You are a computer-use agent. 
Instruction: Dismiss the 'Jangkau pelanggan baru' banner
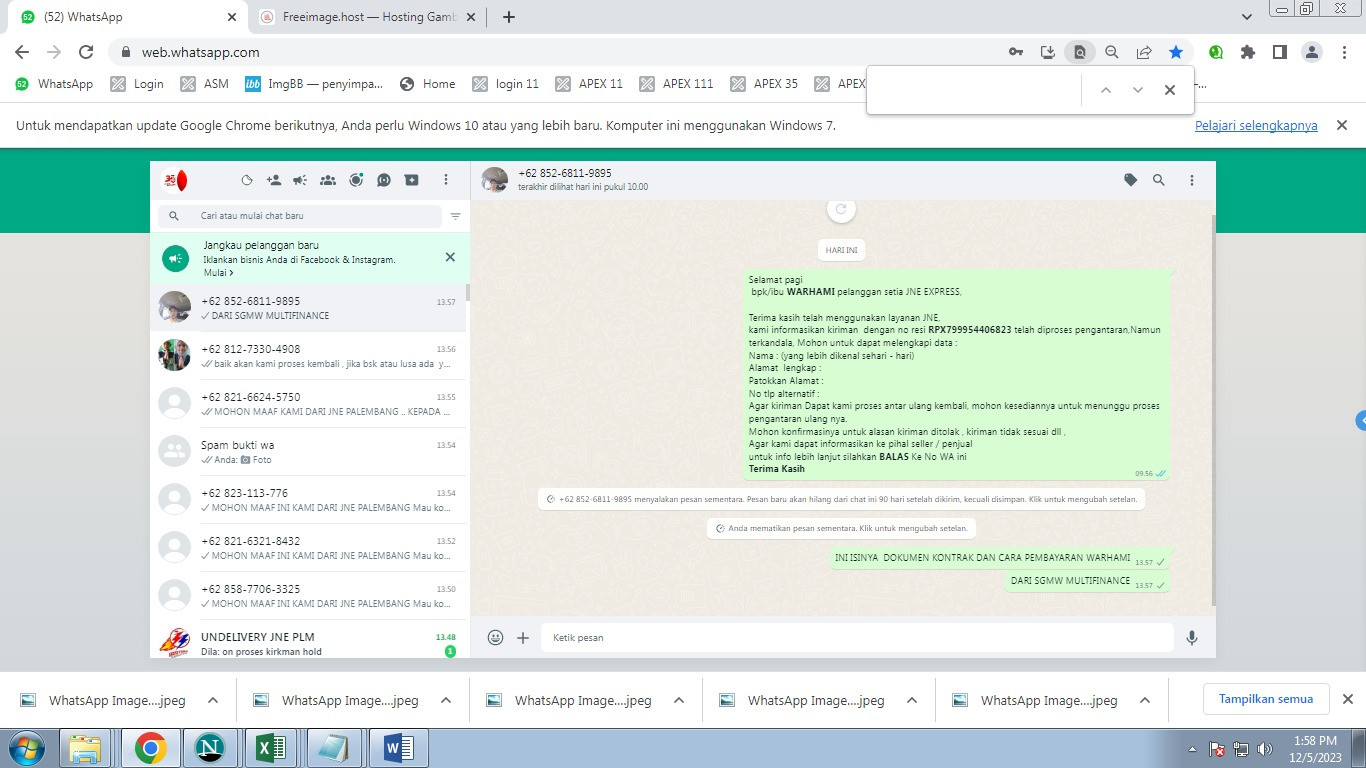tap(450, 257)
